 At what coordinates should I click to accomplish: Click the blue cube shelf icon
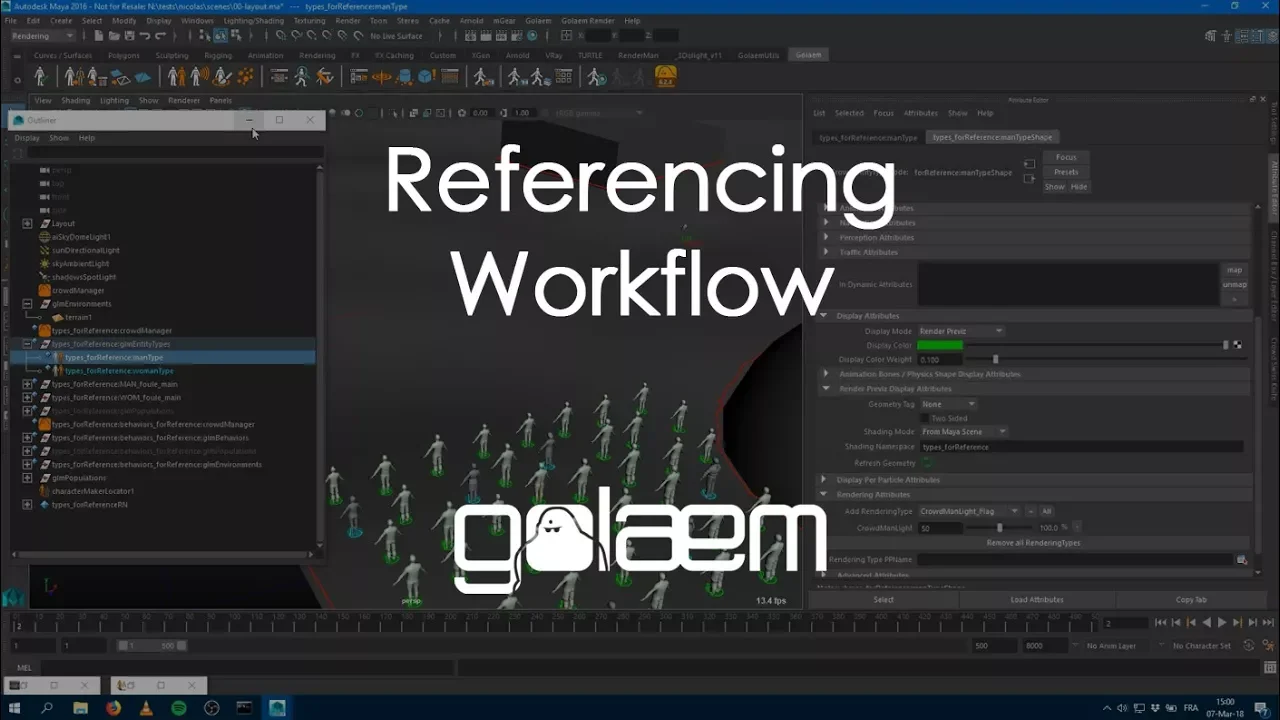[x=425, y=76]
